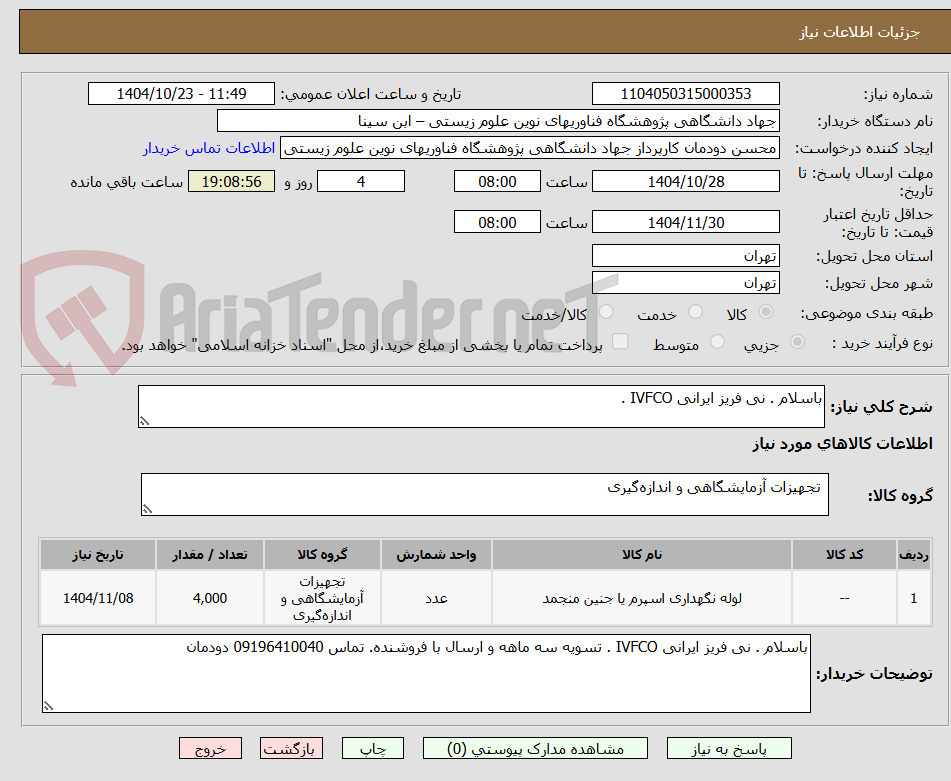Click the پاسخ به نیاز button

point(729,748)
